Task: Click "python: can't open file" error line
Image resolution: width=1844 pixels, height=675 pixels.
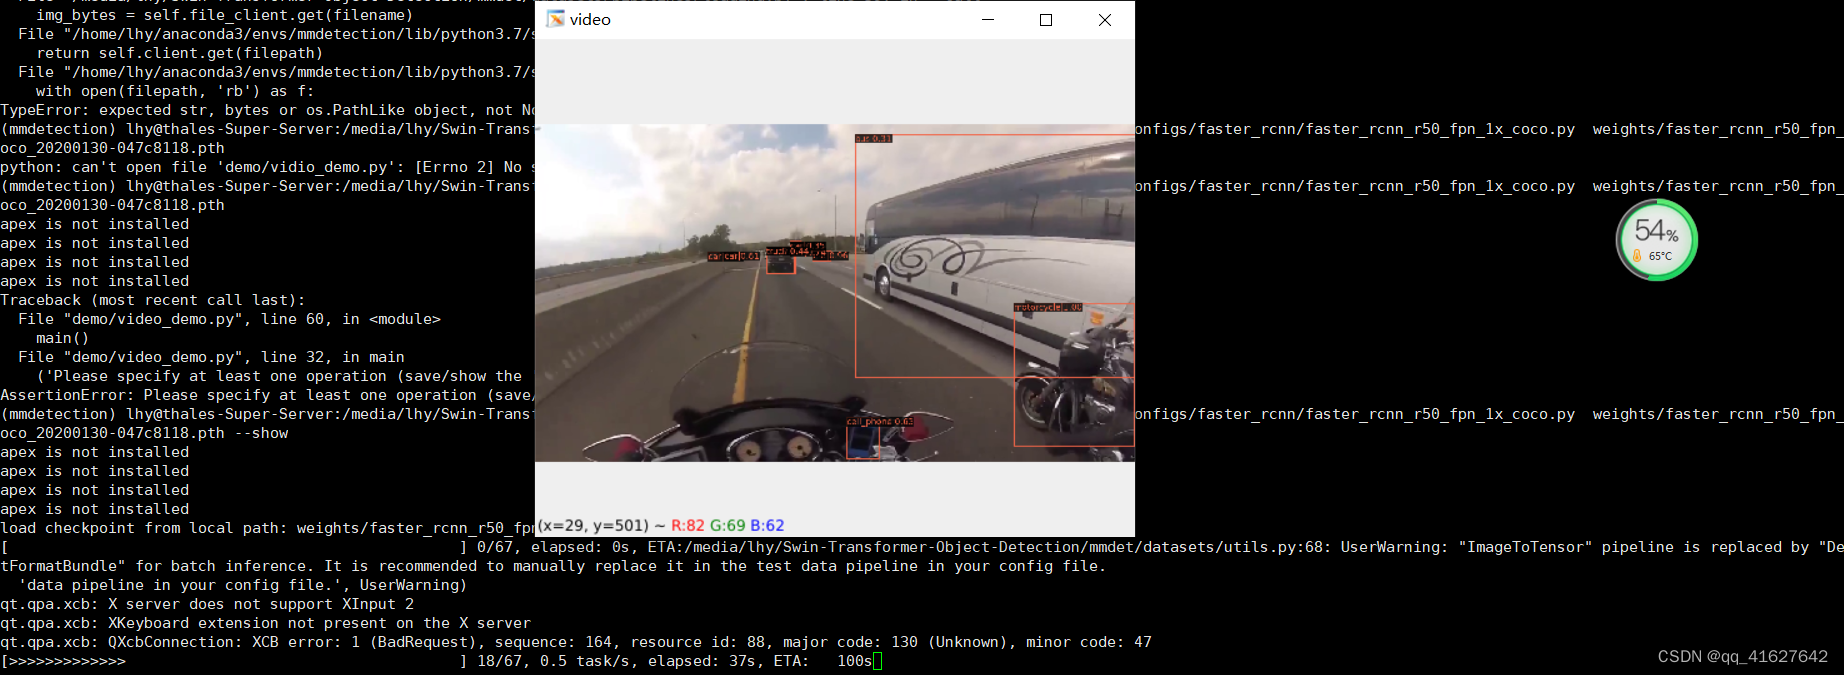Action: [x=267, y=167]
